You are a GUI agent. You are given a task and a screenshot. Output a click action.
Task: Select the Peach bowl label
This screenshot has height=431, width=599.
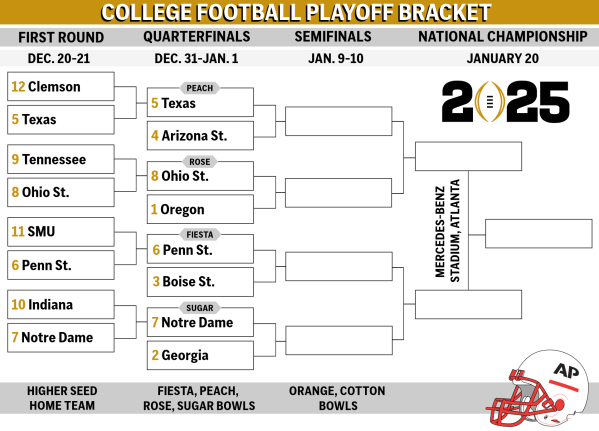pos(200,88)
